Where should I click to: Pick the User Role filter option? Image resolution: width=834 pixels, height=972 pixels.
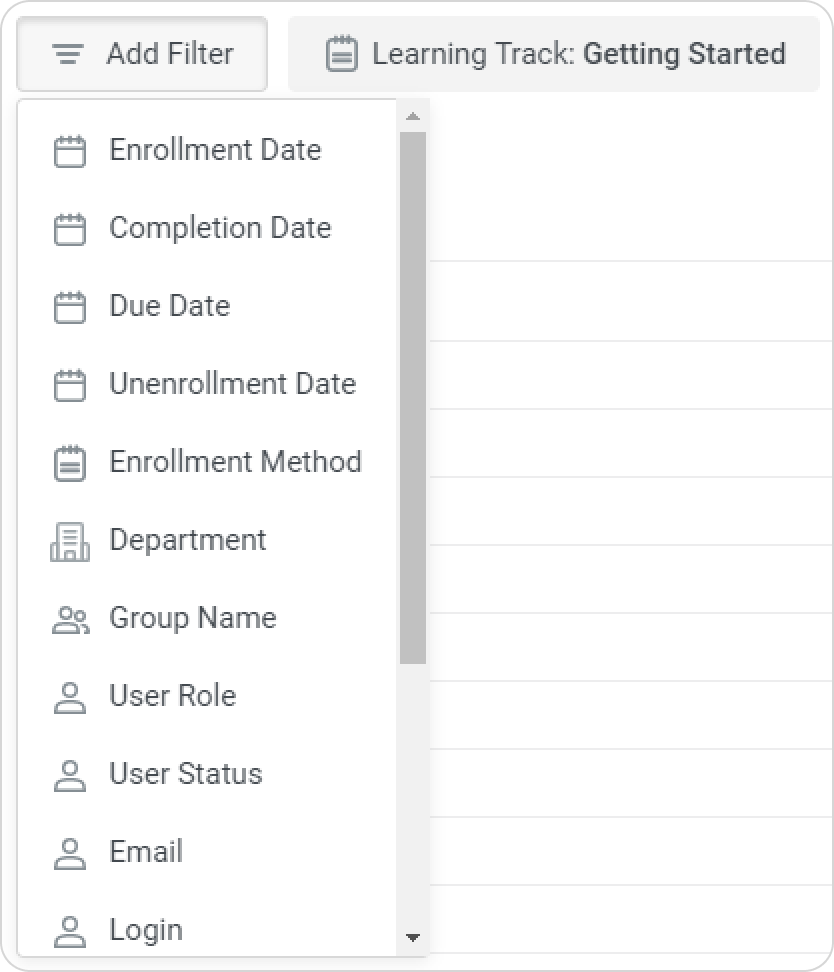[x=172, y=696]
